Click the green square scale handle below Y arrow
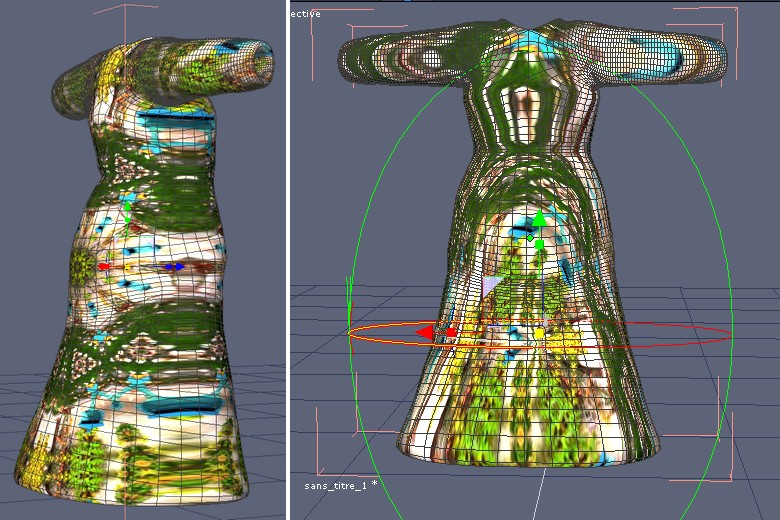The image size is (780, 520). coord(539,244)
